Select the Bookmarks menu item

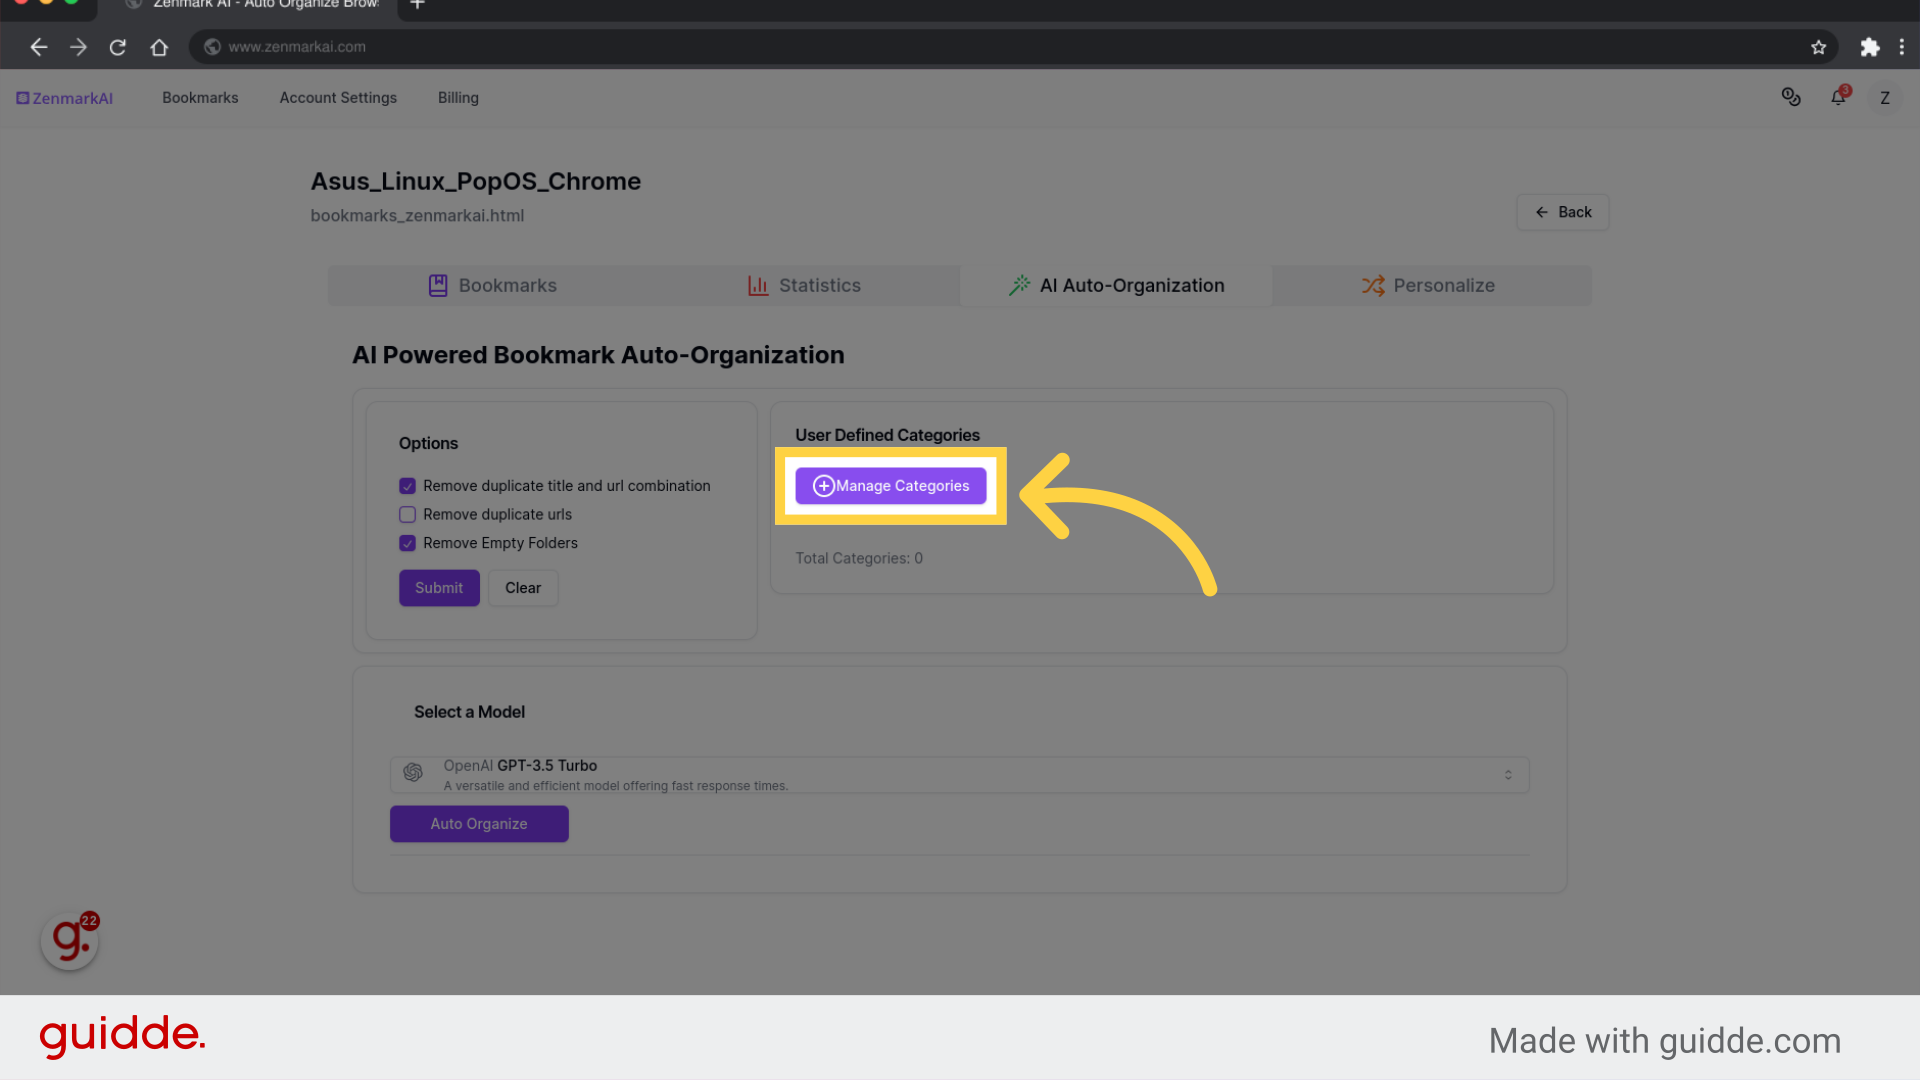tap(199, 98)
